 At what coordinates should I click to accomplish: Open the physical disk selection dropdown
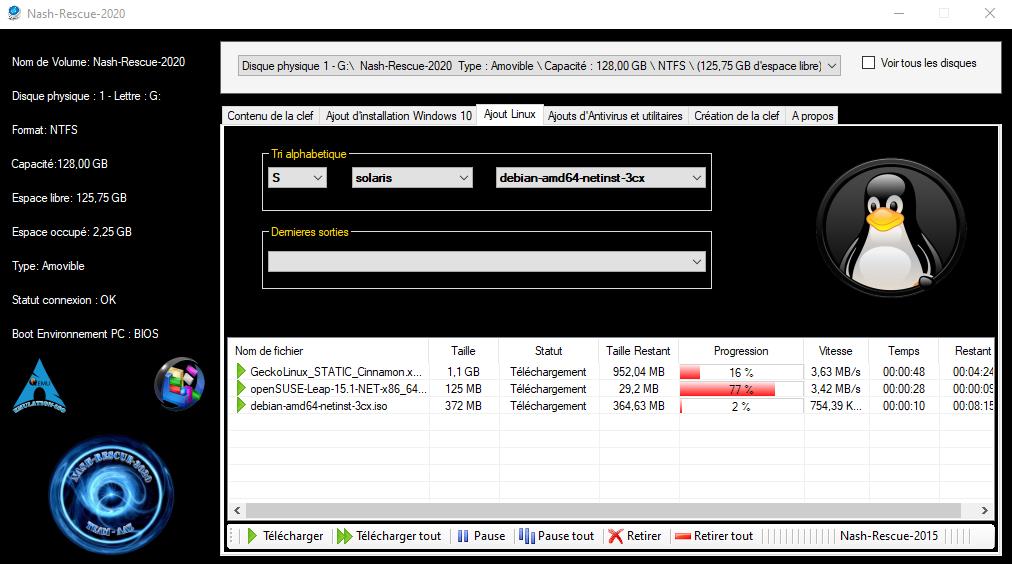(x=539, y=65)
